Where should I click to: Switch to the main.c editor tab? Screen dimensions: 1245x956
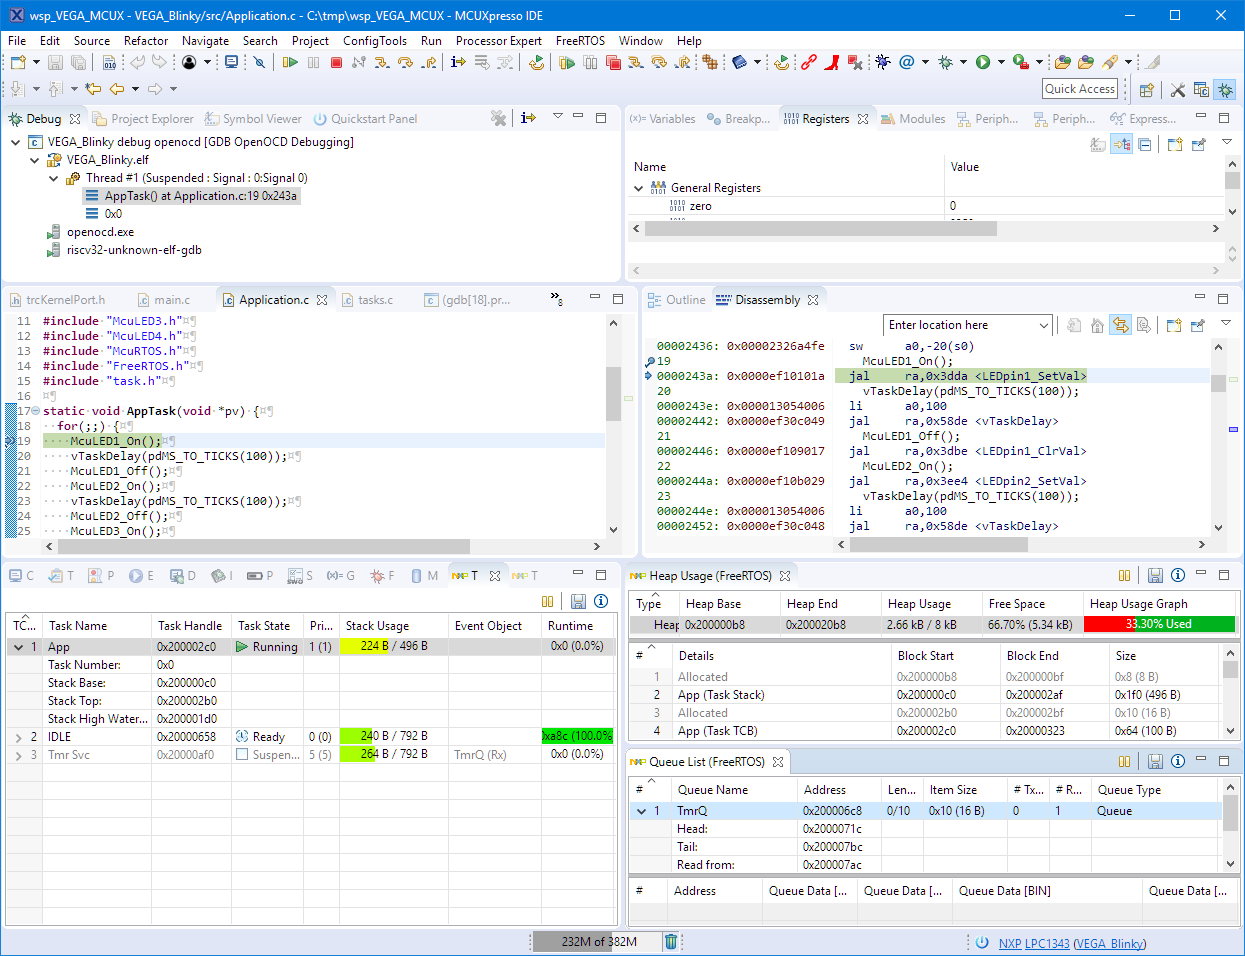tap(171, 300)
